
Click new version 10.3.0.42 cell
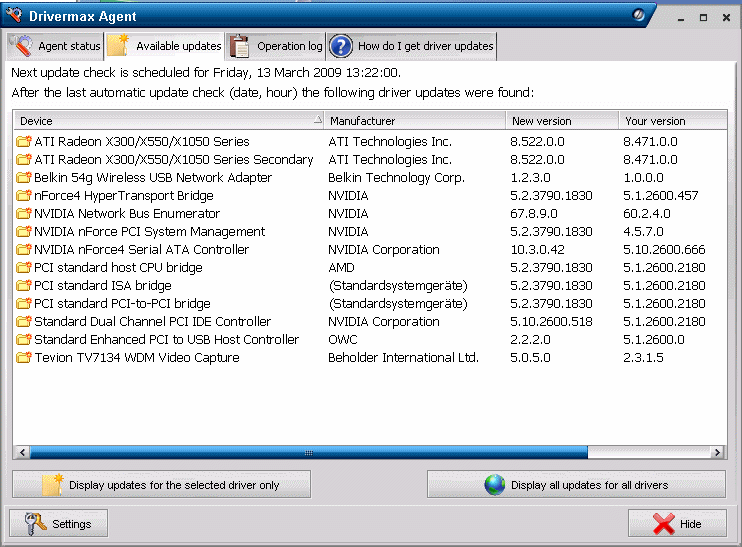pyautogui.click(x=537, y=249)
